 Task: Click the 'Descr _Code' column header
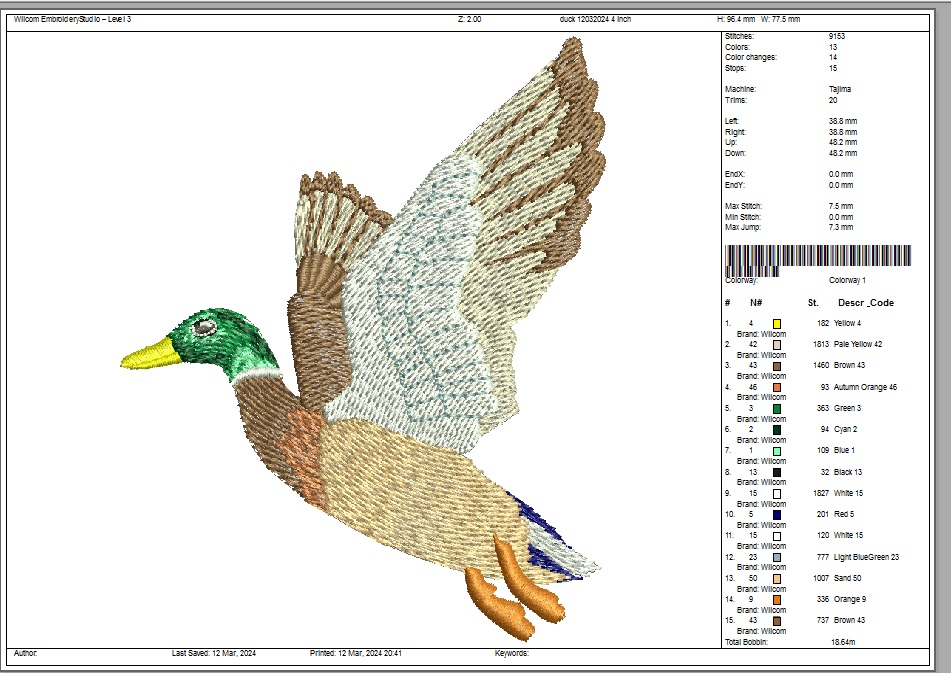point(866,303)
